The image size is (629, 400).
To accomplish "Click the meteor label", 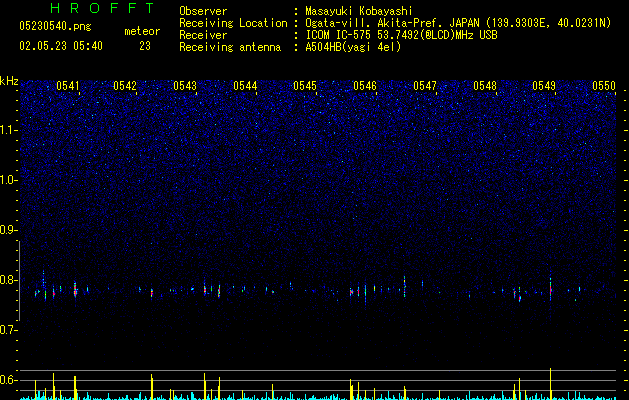I will tap(142, 31).
